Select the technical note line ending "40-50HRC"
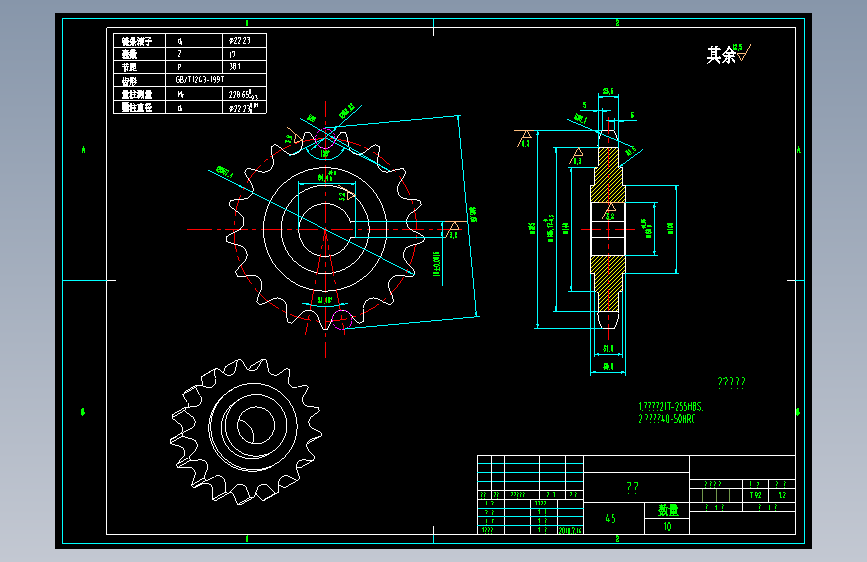 pos(666,419)
